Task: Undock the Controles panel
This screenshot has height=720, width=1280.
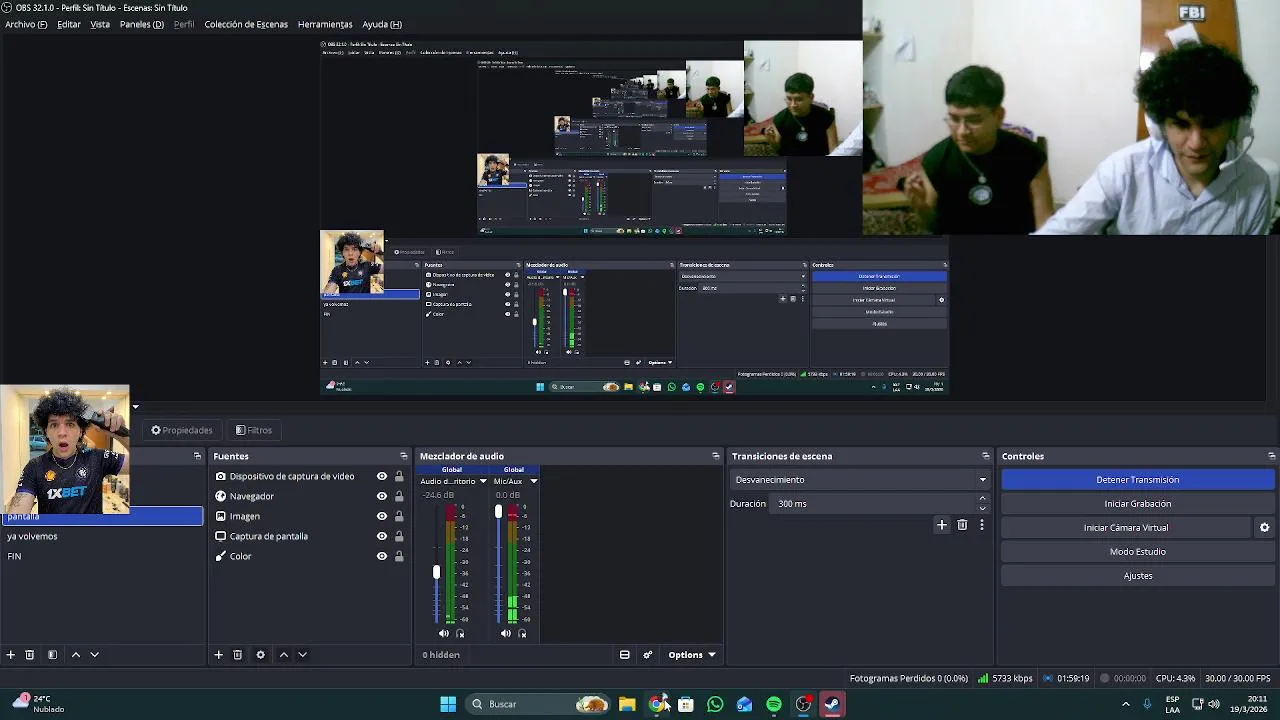Action: (x=1271, y=456)
